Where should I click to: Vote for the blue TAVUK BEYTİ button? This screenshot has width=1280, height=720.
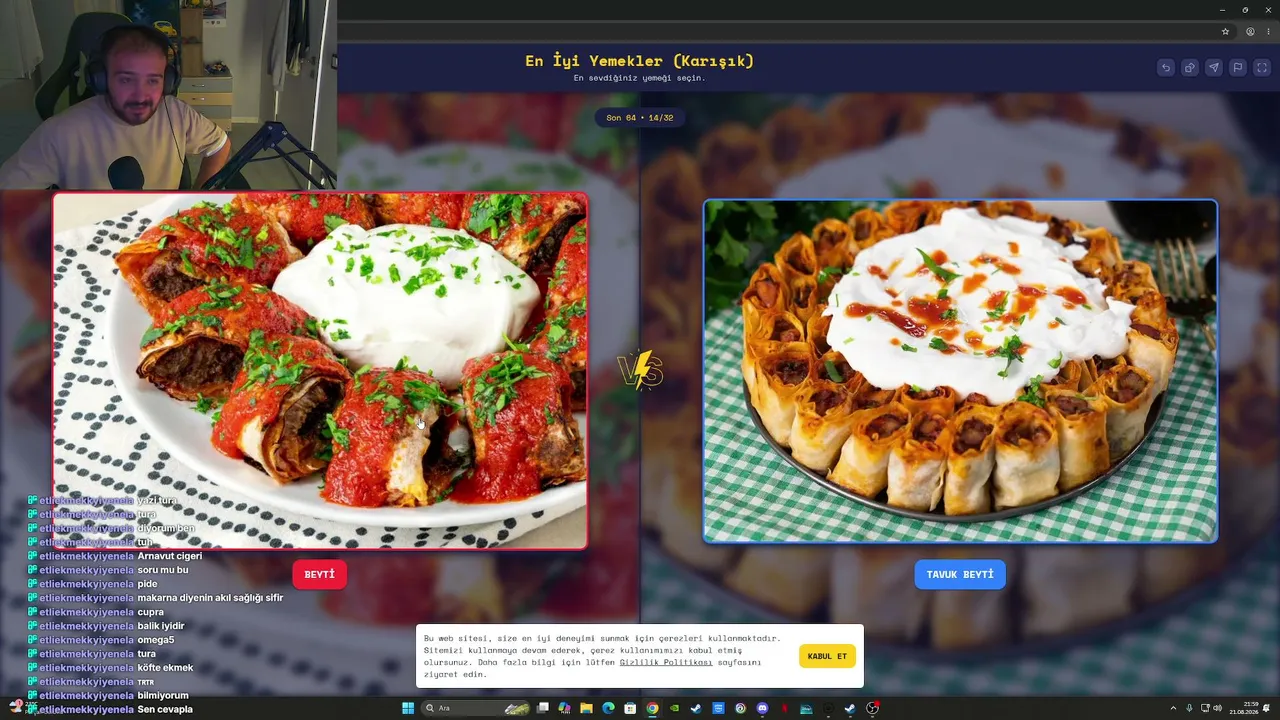pos(960,574)
